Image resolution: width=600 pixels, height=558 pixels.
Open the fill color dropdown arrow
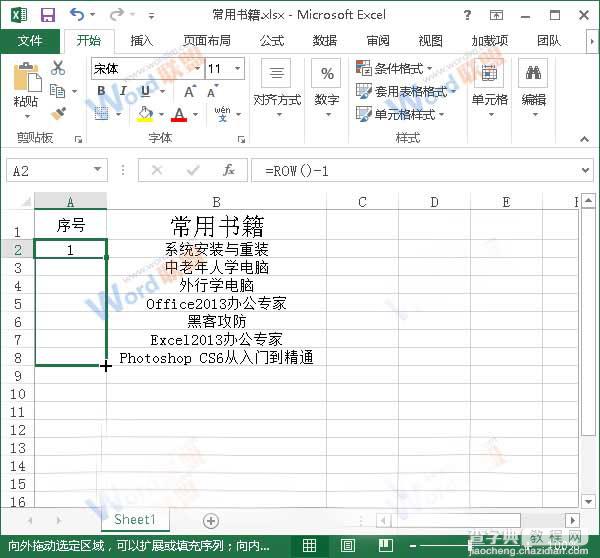pyautogui.click(x=161, y=114)
